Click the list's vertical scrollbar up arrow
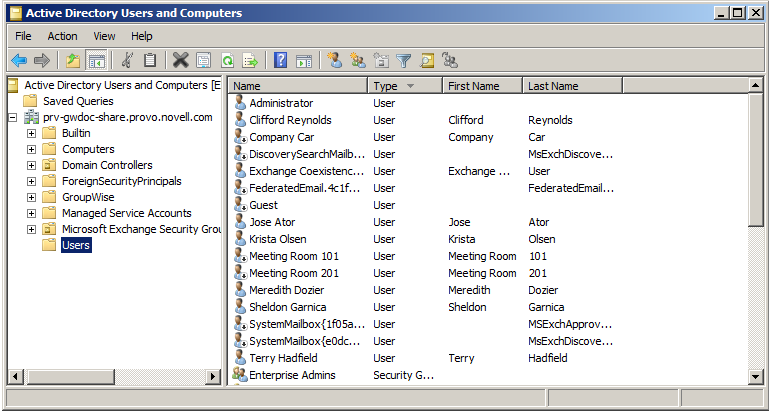 [755, 85]
